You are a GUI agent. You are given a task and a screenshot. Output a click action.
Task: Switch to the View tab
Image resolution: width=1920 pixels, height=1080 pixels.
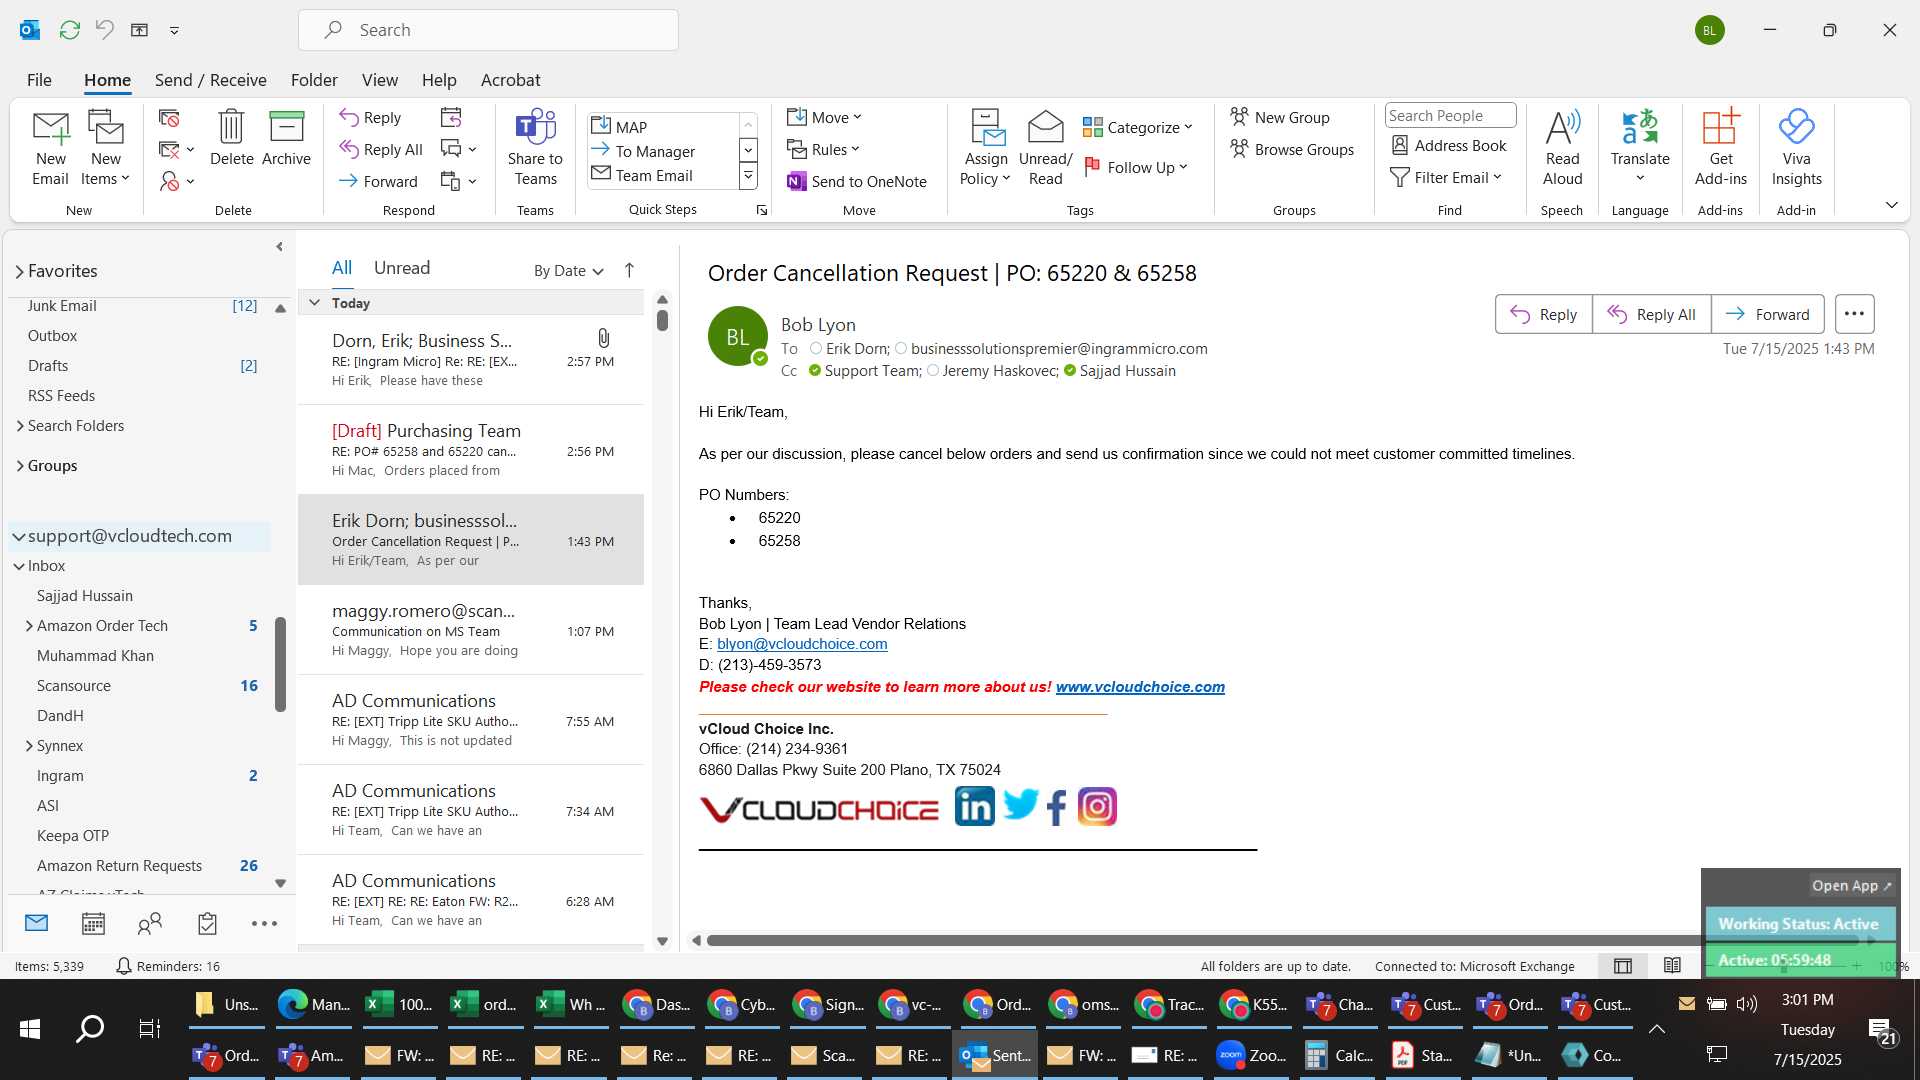[379, 80]
